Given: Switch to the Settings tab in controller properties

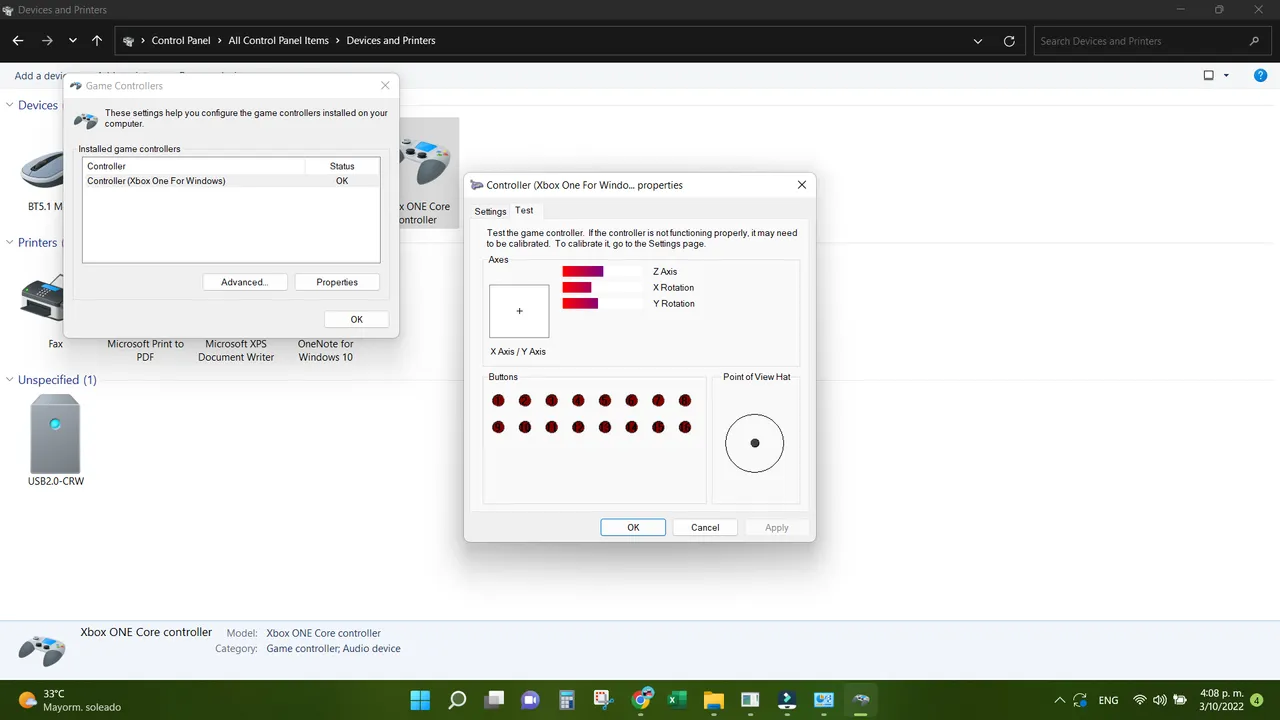Looking at the screenshot, I should [490, 212].
